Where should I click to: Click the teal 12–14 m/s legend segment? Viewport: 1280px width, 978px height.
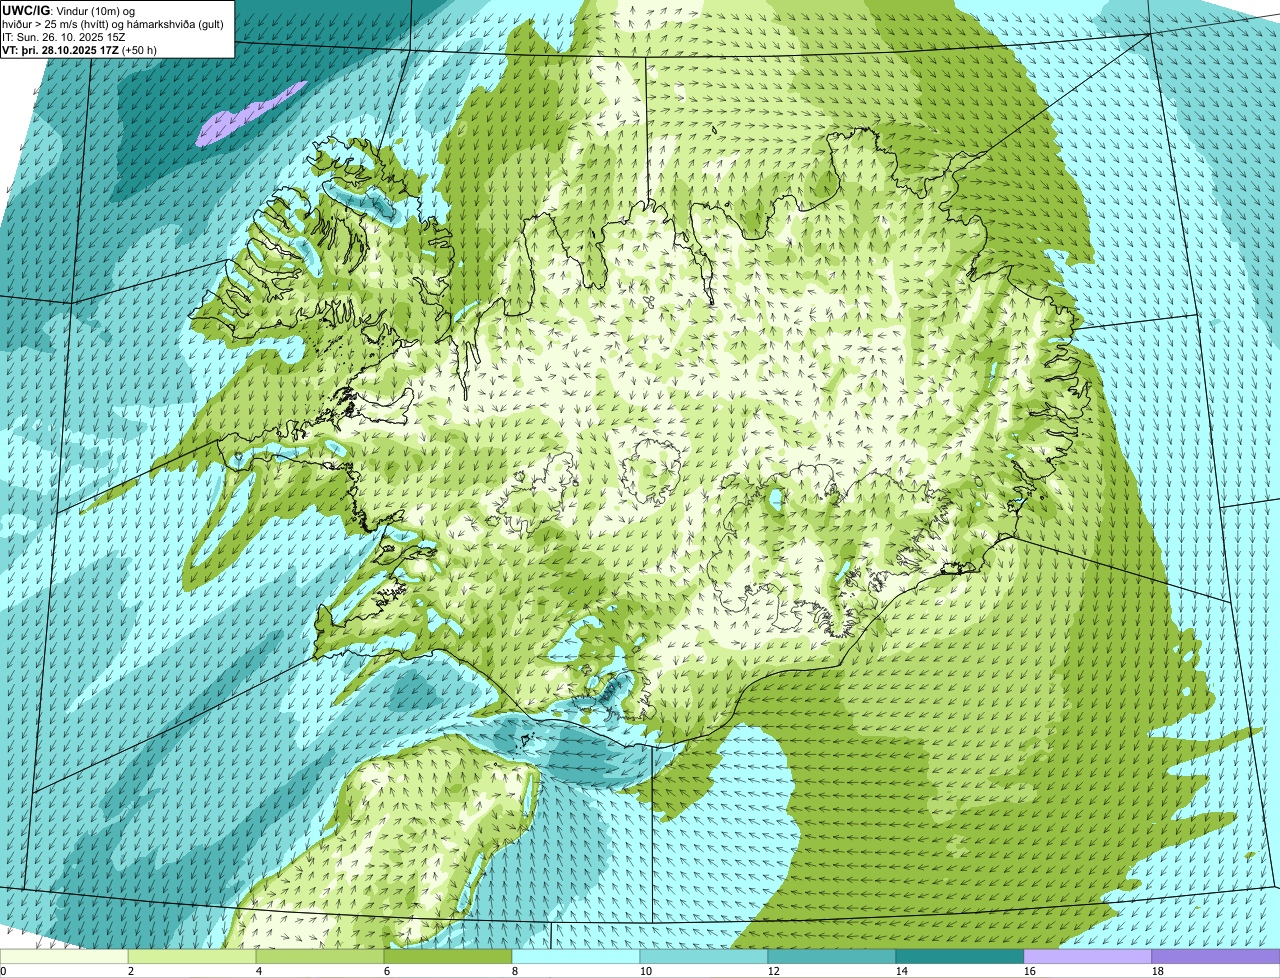coord(832,957)
